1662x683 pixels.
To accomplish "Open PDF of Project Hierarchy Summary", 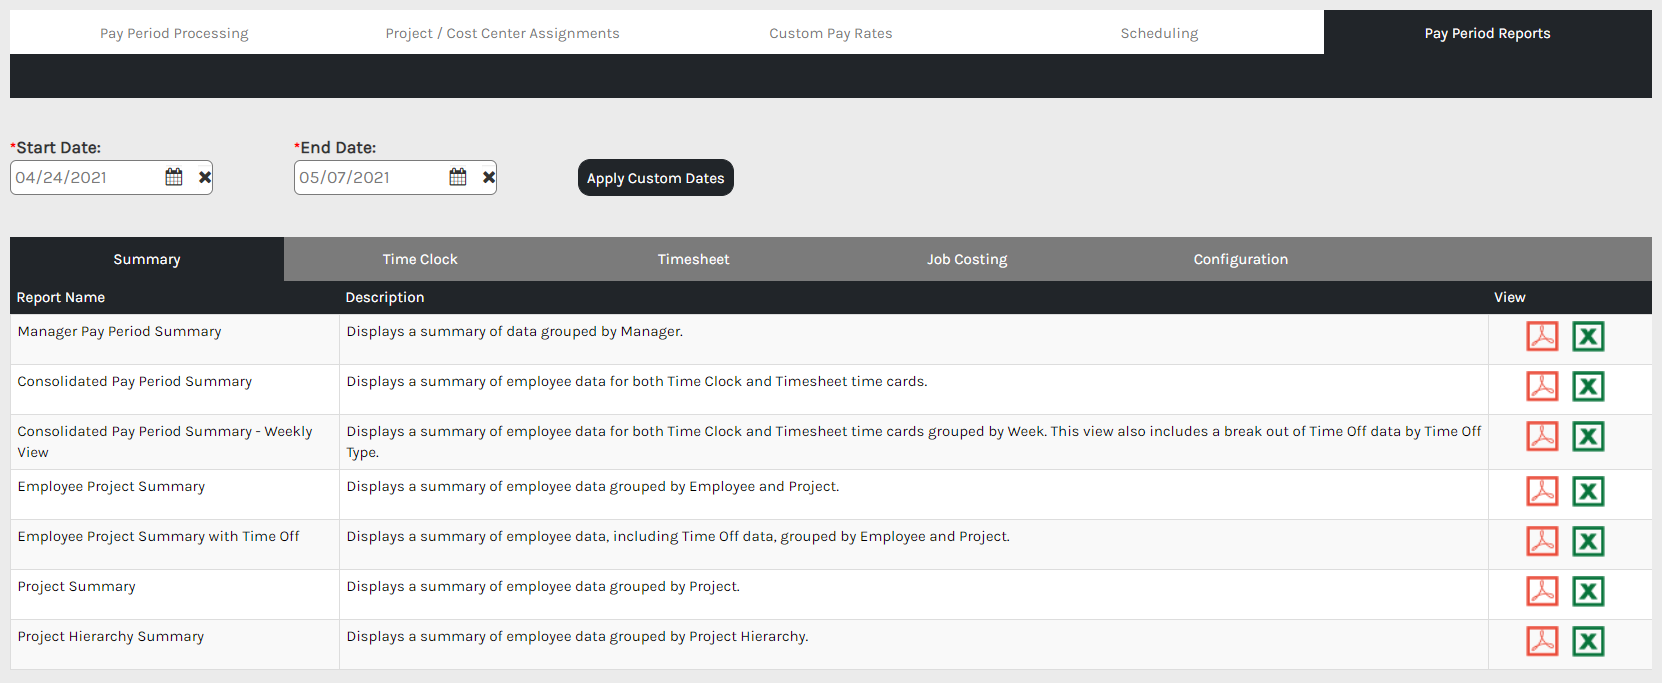I will (1542, 641).
